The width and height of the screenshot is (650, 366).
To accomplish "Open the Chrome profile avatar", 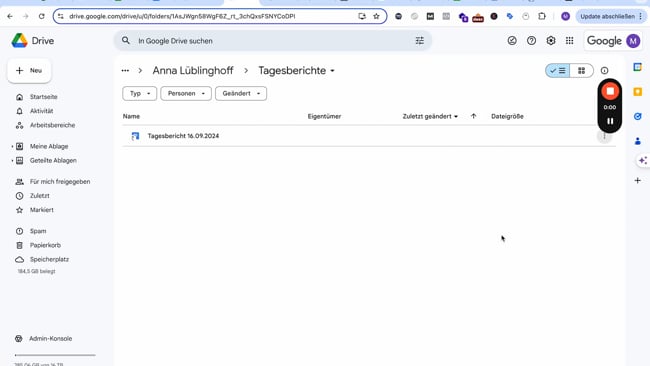I will (565, 16).
